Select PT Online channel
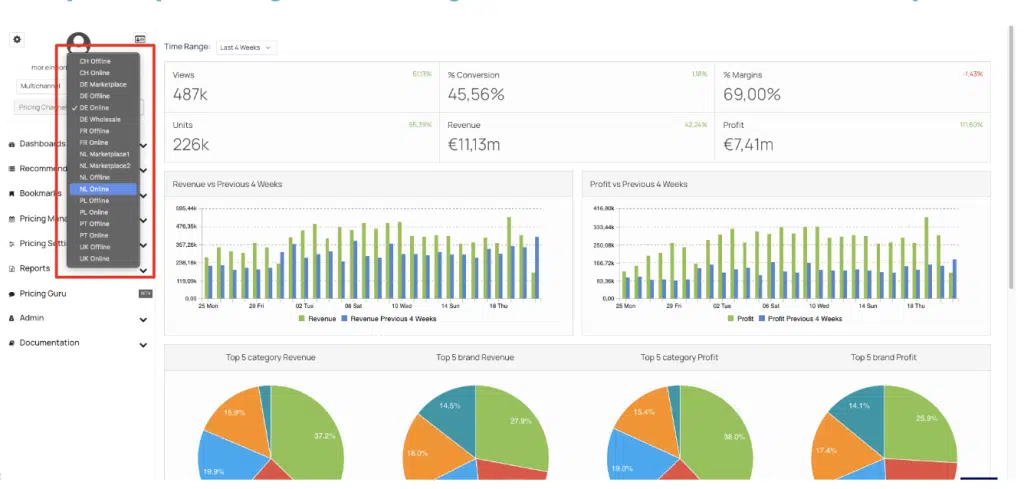 coord(104,235)
